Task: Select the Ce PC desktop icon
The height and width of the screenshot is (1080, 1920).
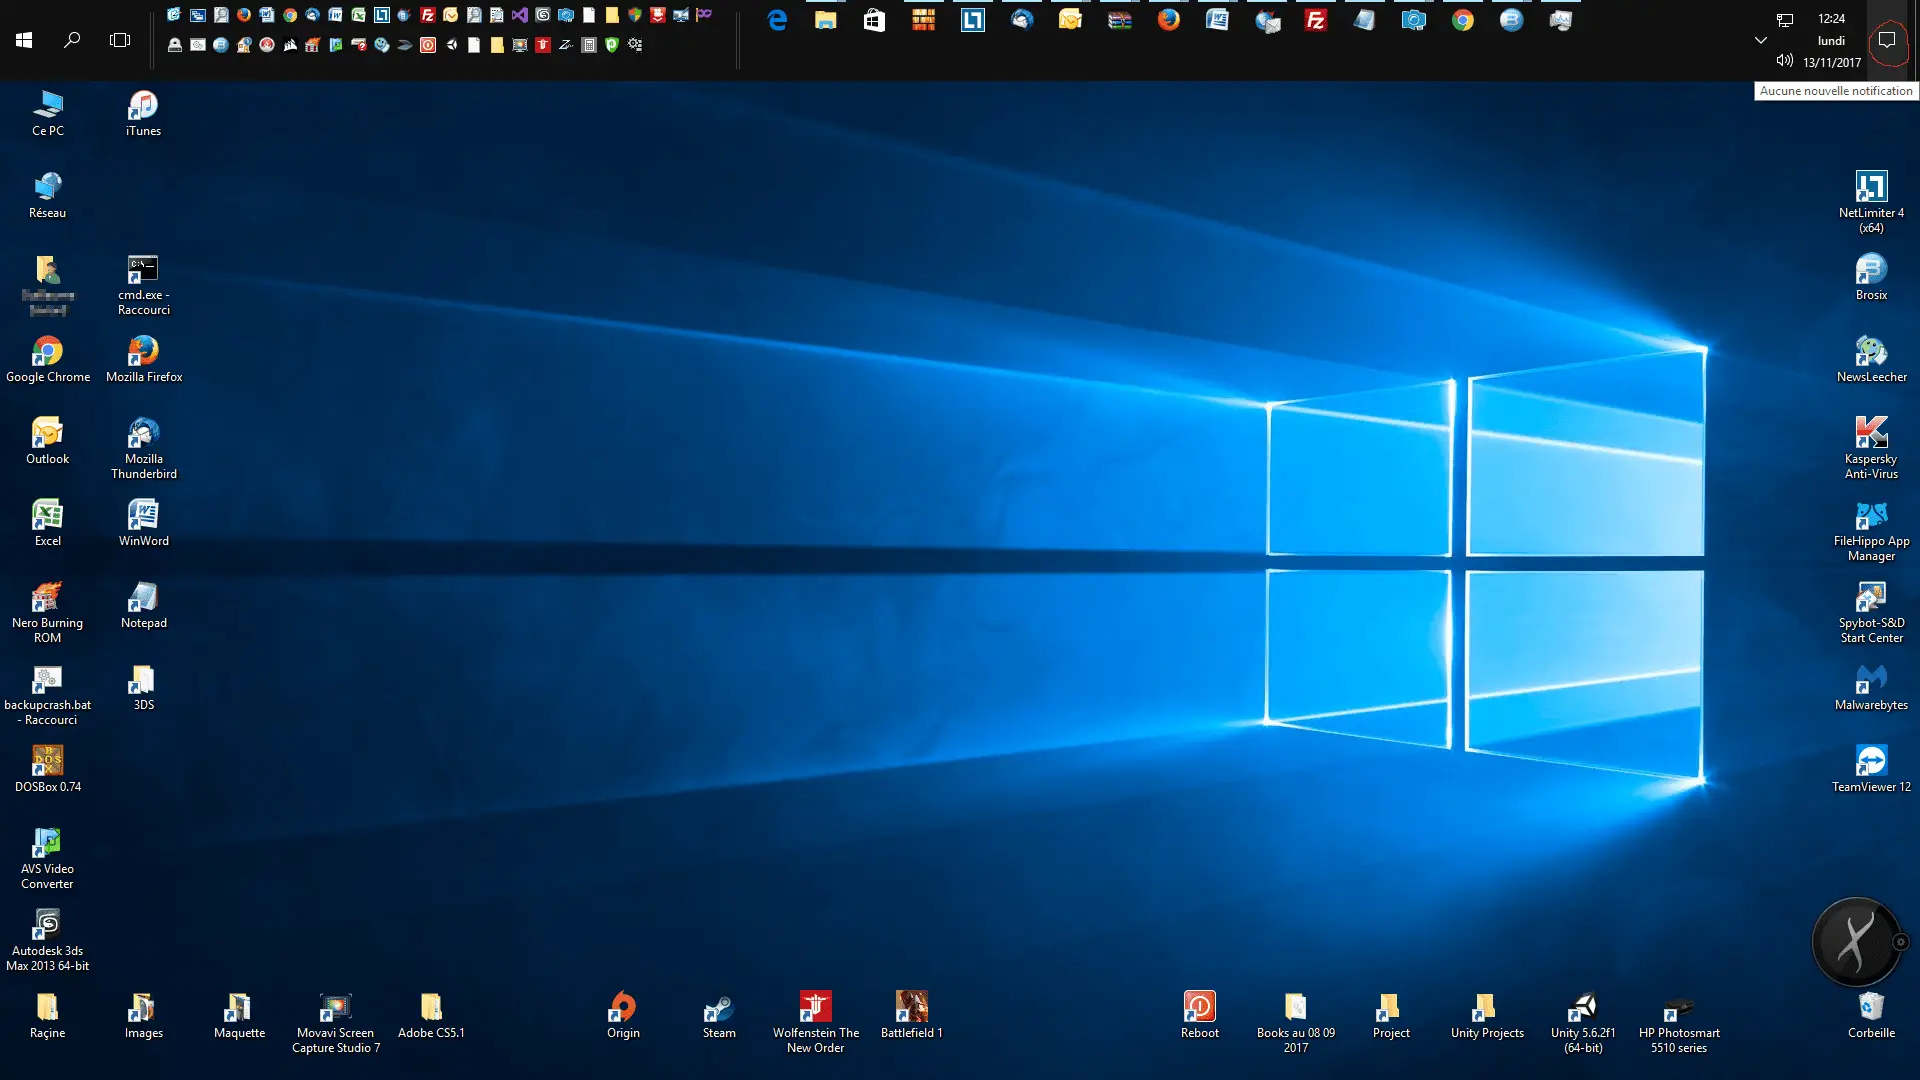Action: tap(48, 113)
